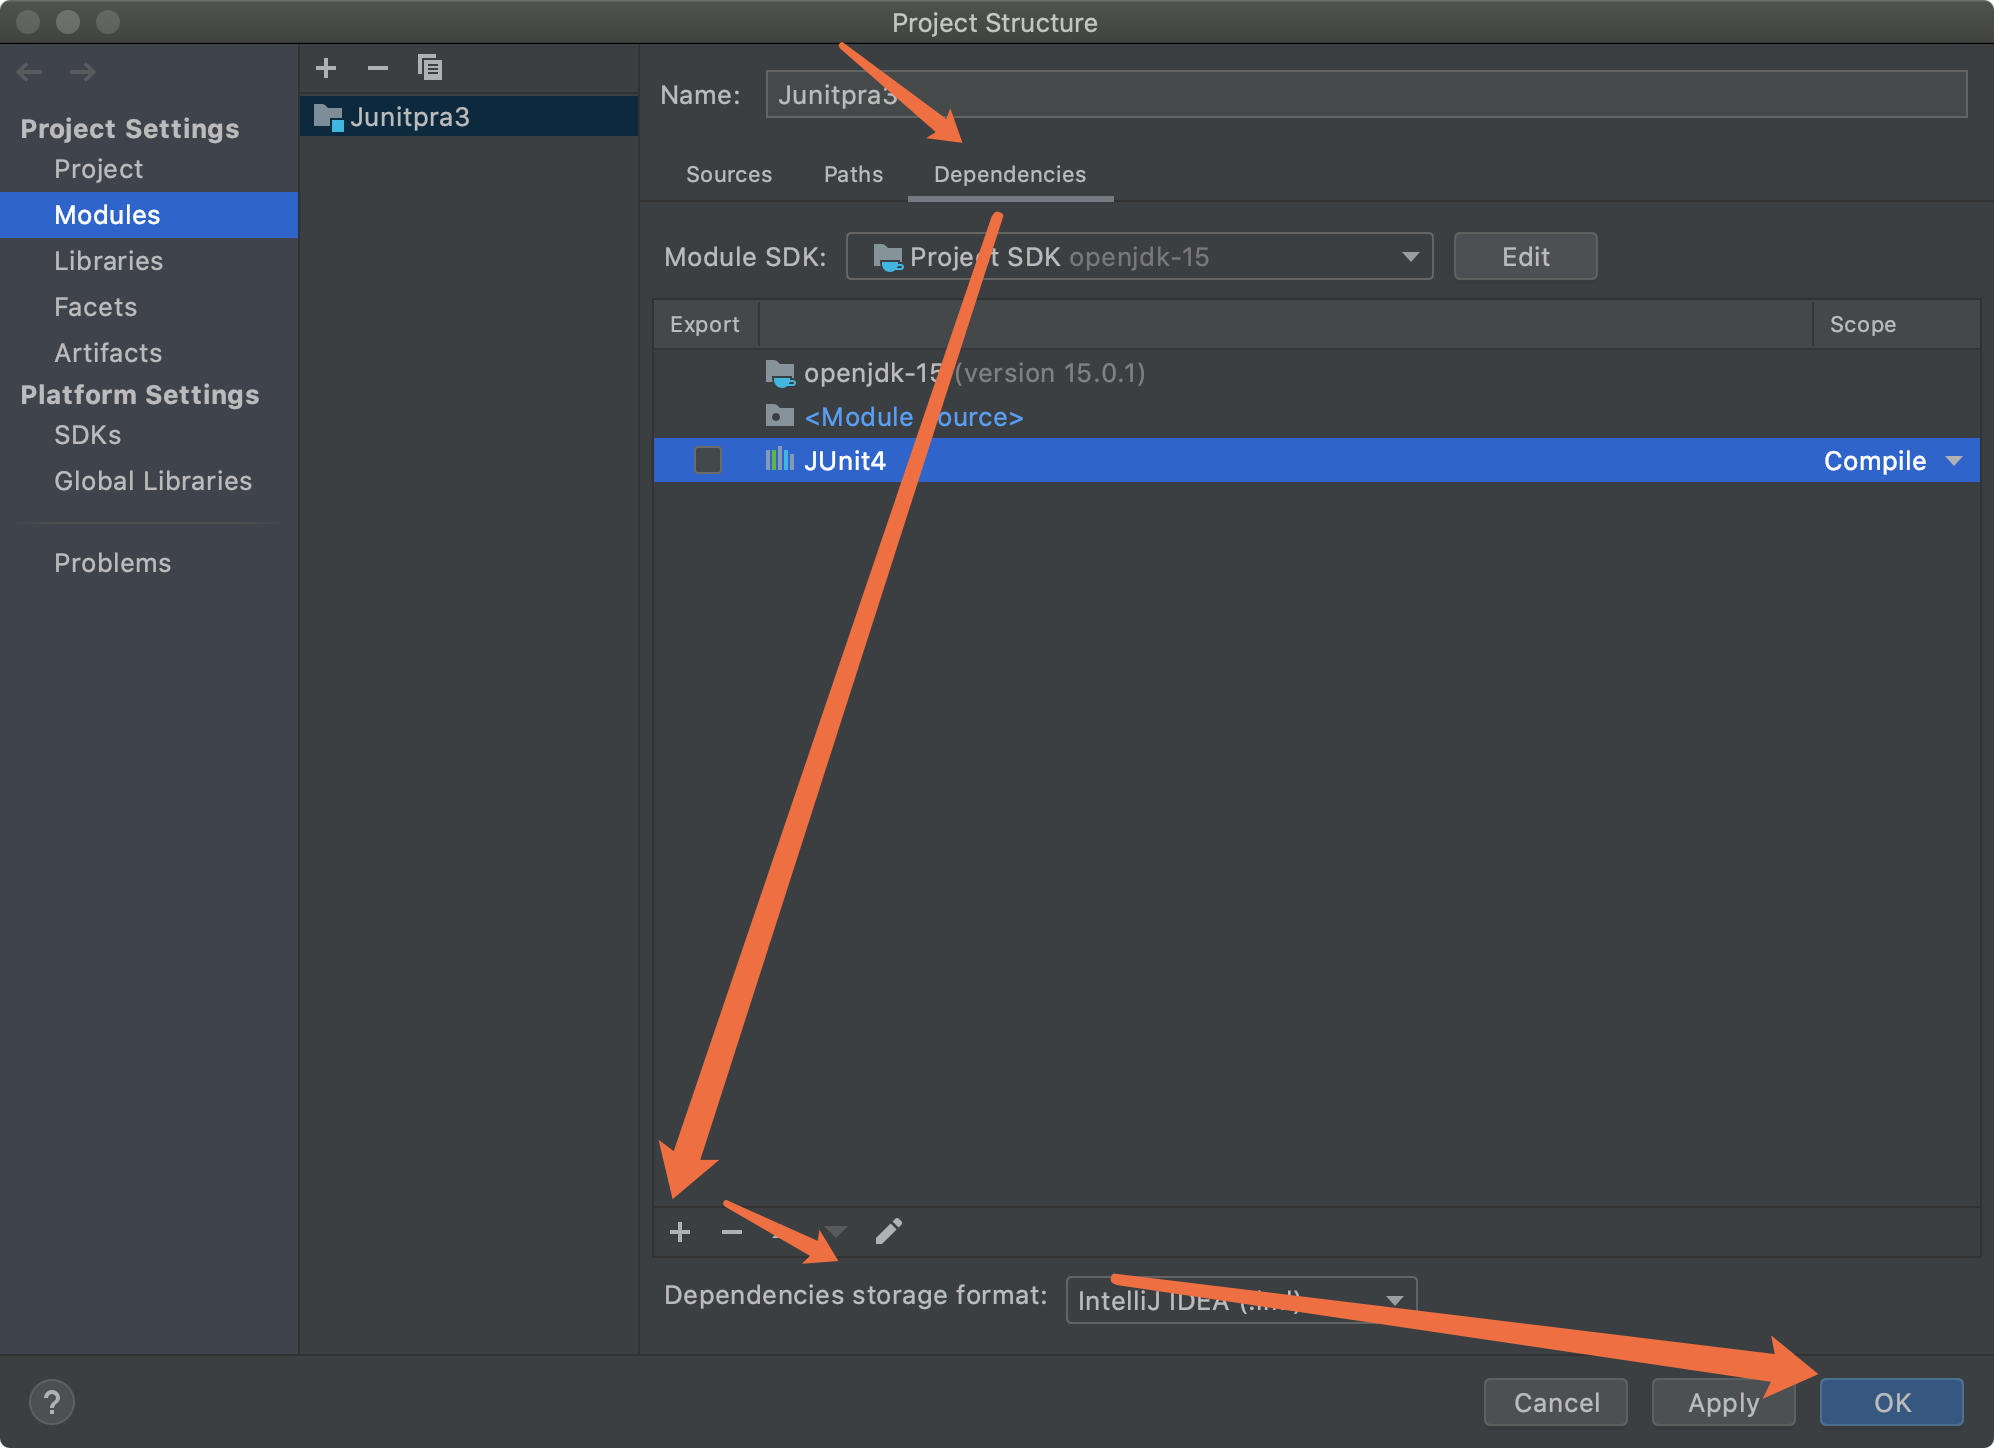Remove the selected dependency with the minus icon
Viewport: 1994px width, 1448px height.
point(732,1232)
